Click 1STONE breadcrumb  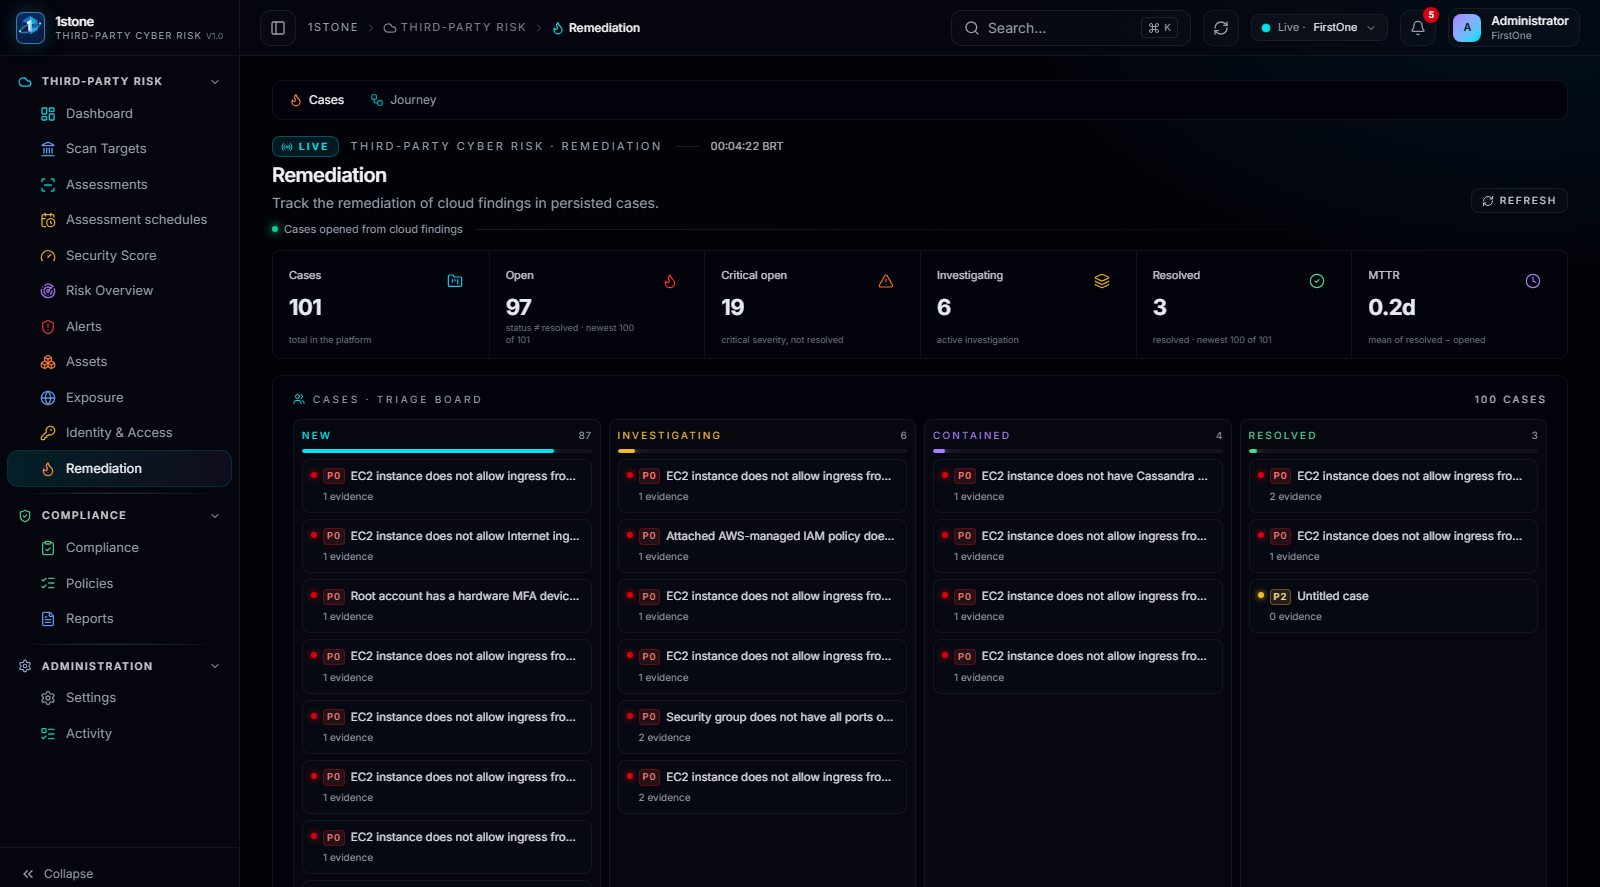point(333,28)
